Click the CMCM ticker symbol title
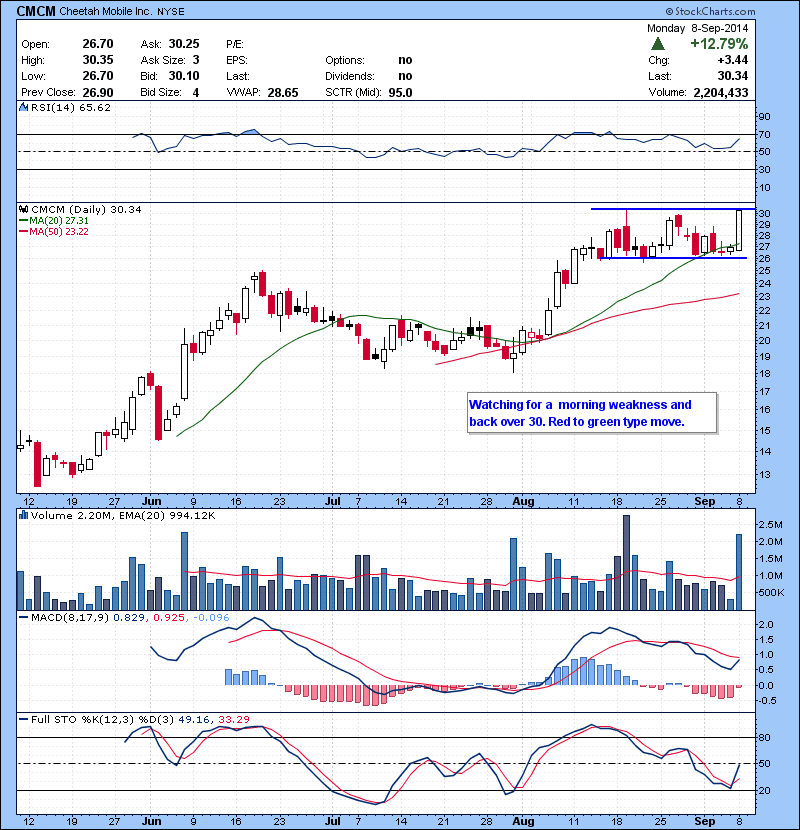The height and width of the screenshot is (830, 800). [36, 11]
